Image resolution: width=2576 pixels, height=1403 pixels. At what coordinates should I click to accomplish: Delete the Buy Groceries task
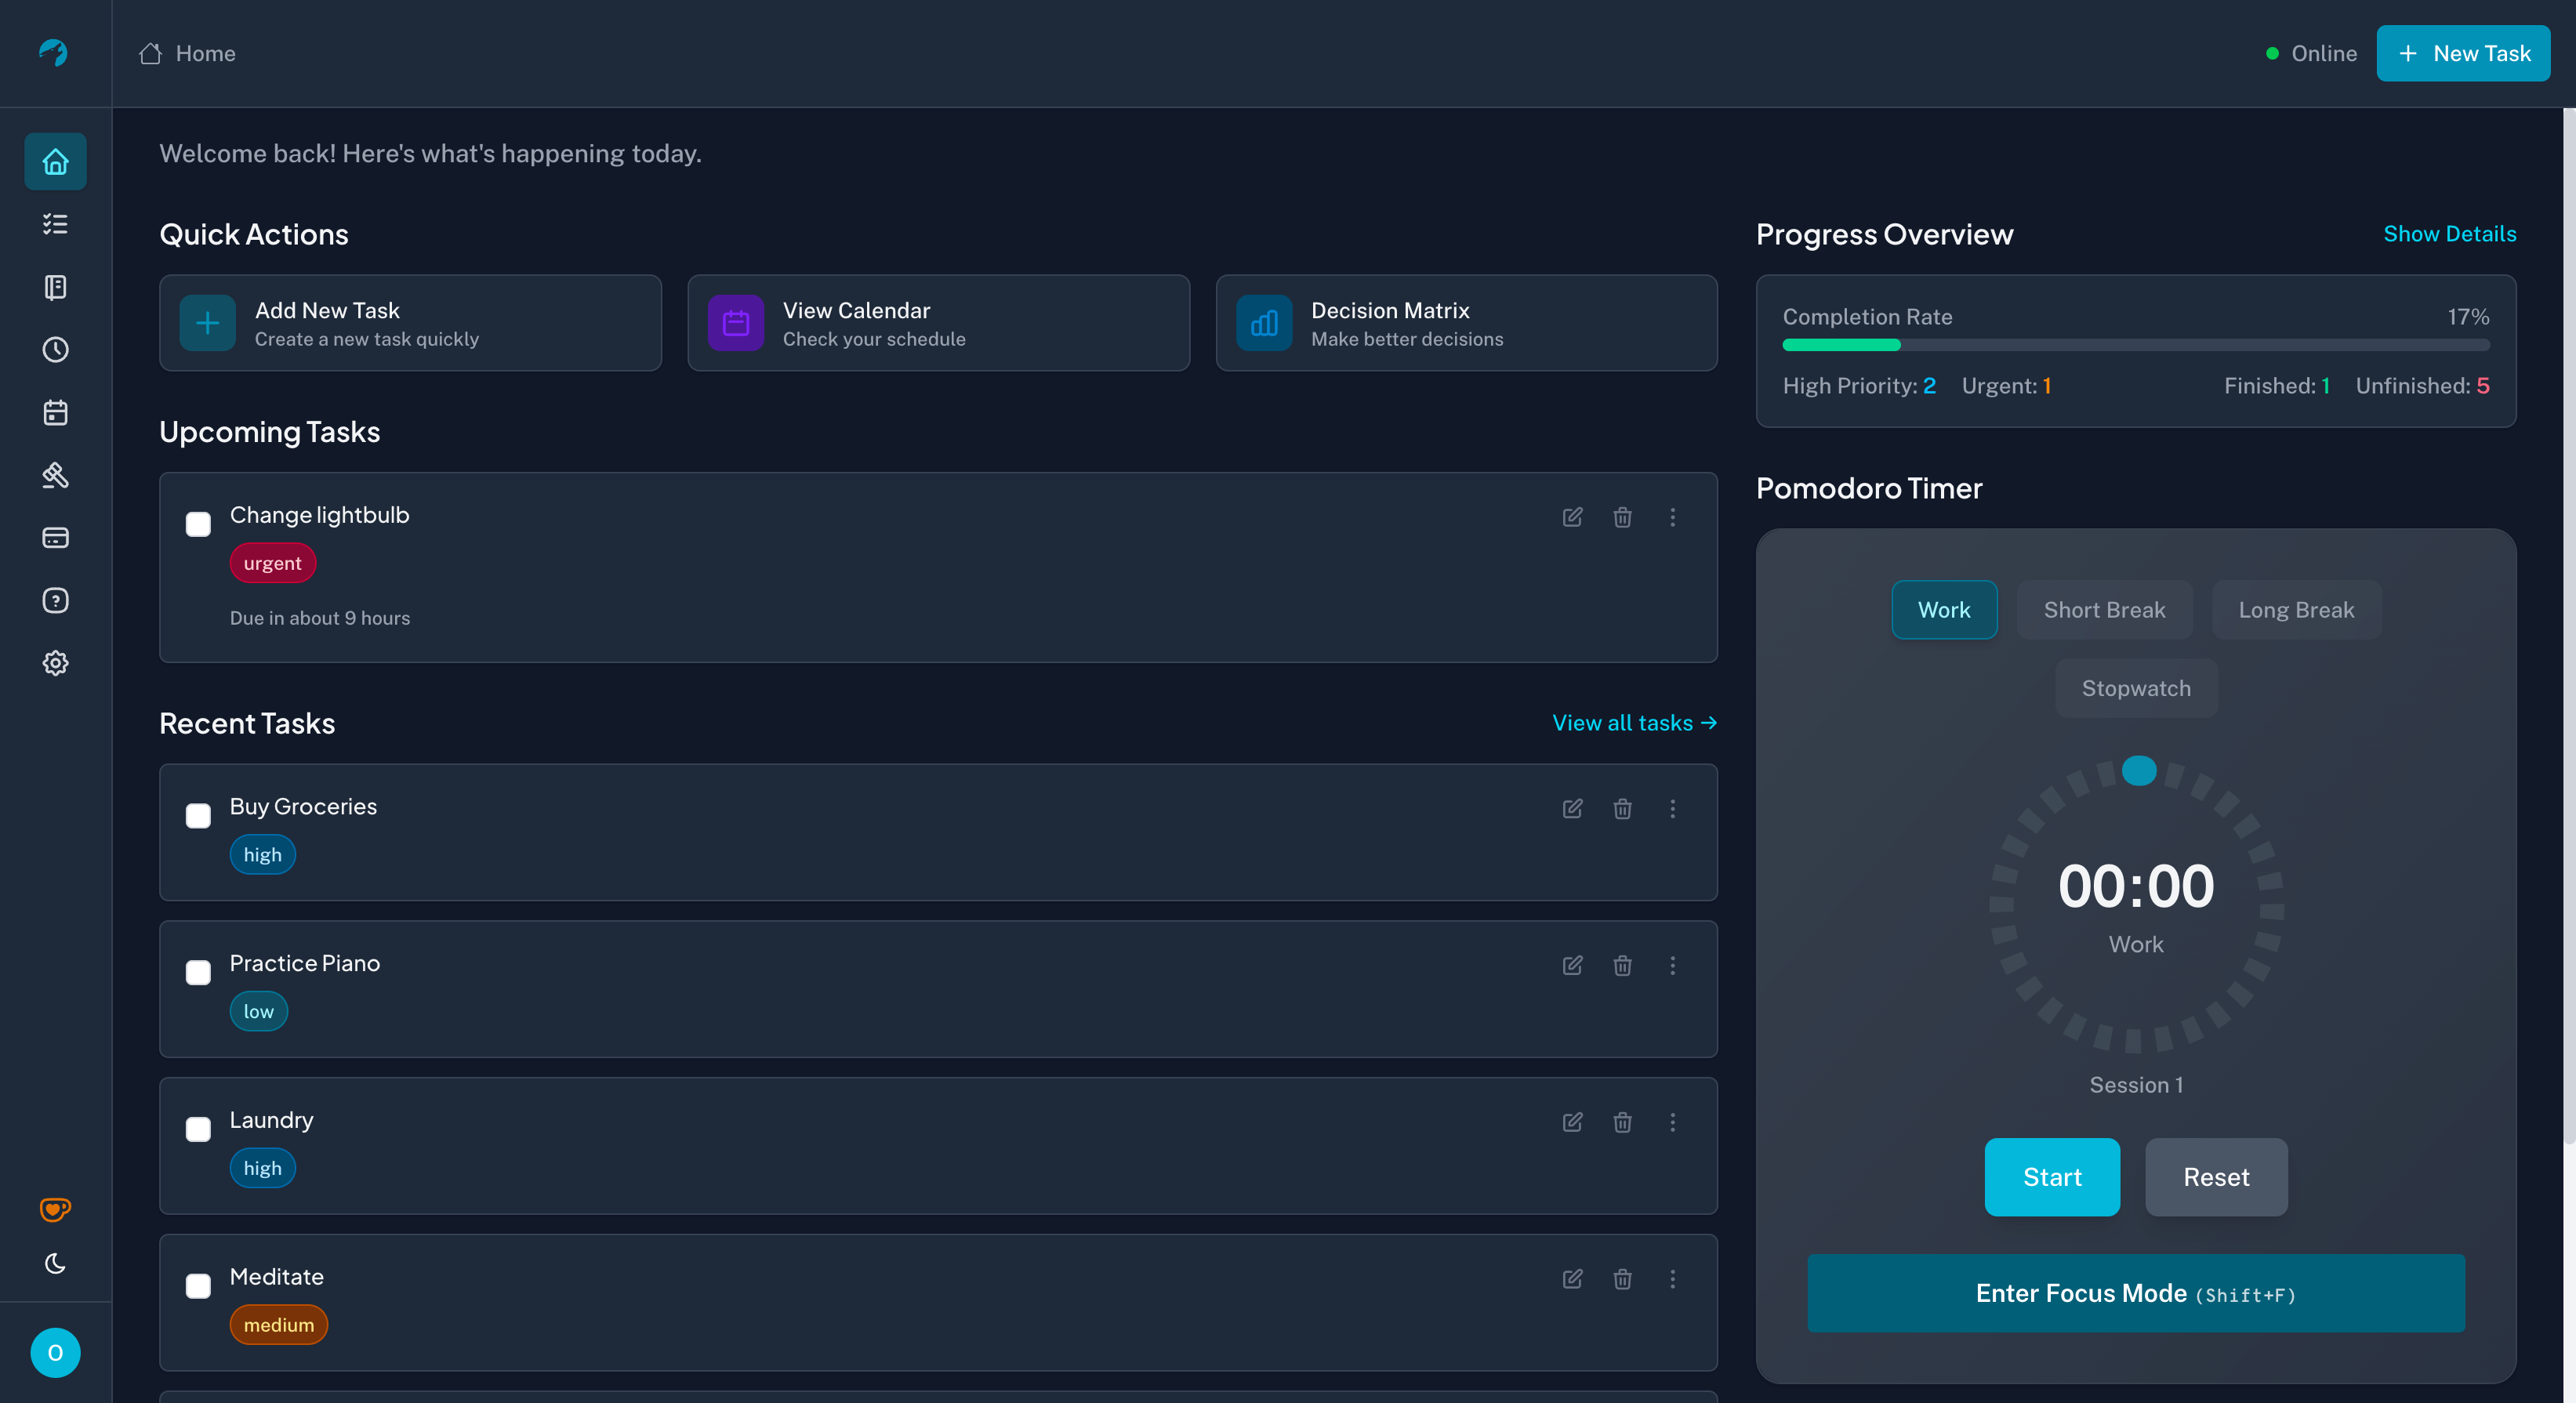click(1622, 808)
